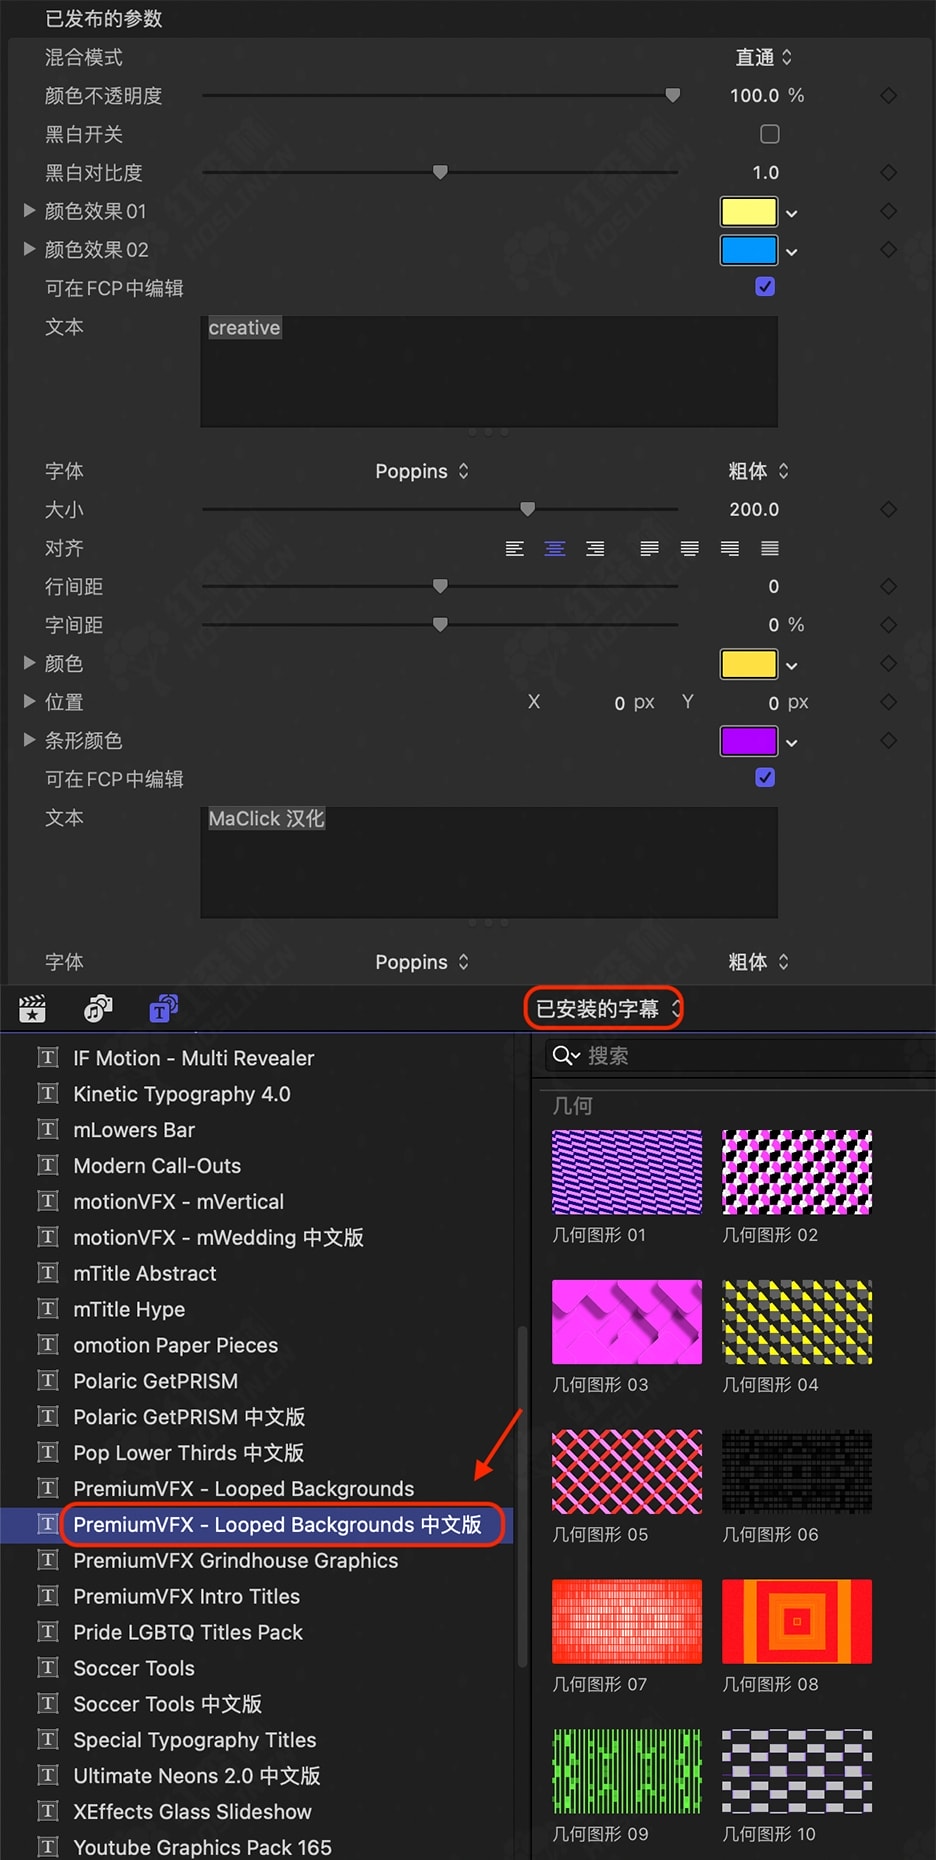This screenshot has height=1860, width=936.
Task: Select Pop Lower Thirds 中文版 category
Action: tap(189, 1452)
